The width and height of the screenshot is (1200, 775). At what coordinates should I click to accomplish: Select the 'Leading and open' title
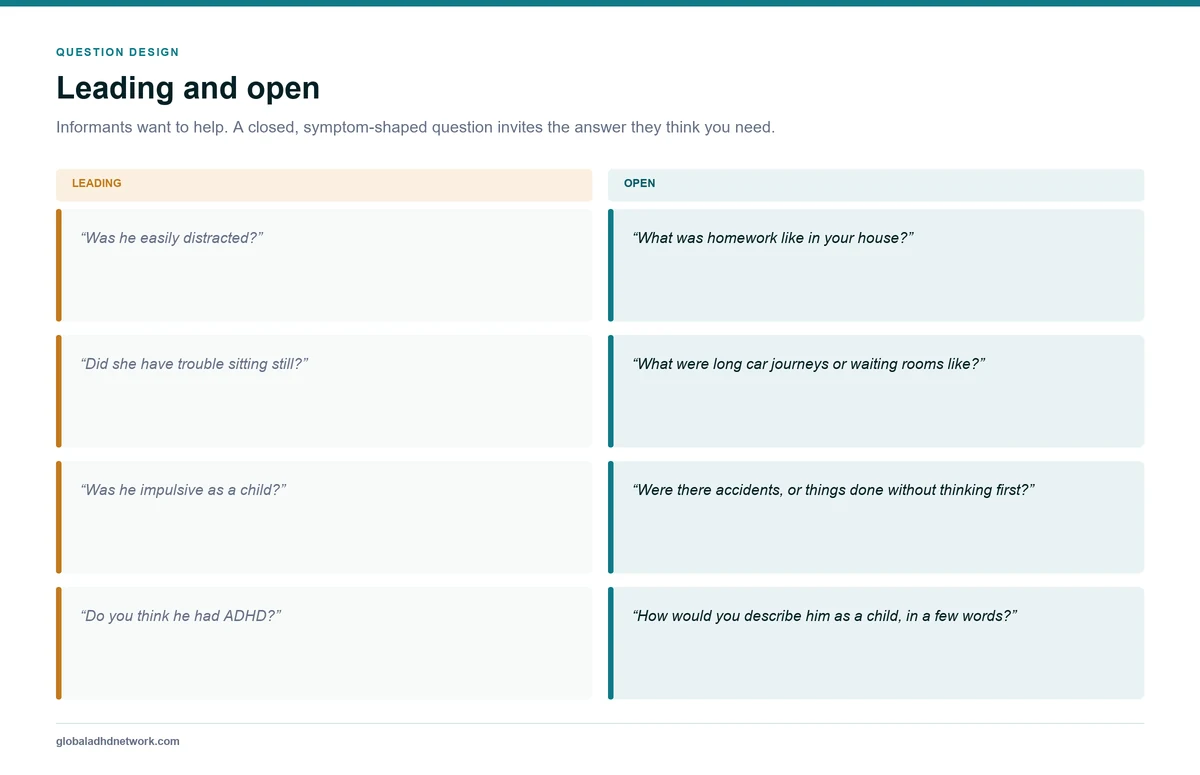coord(188,88)
